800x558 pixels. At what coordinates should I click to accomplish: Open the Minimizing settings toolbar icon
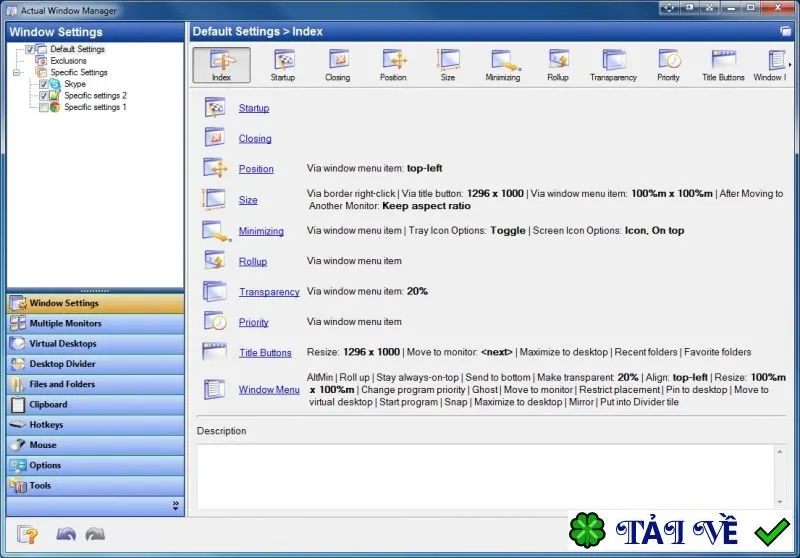click(503, 65)
